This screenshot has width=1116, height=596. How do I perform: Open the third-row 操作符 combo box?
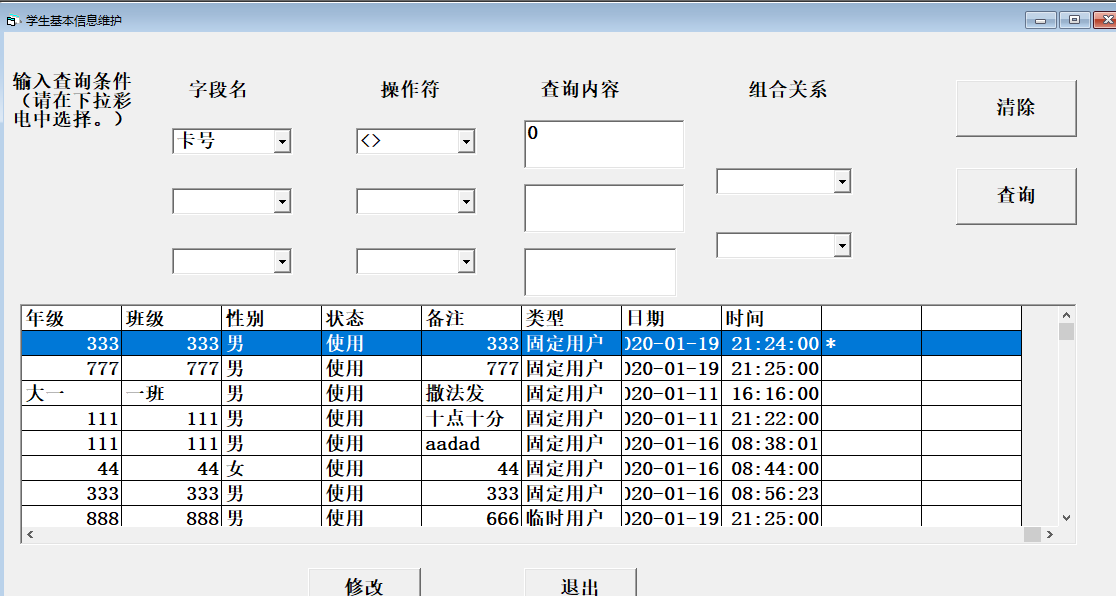468,260
